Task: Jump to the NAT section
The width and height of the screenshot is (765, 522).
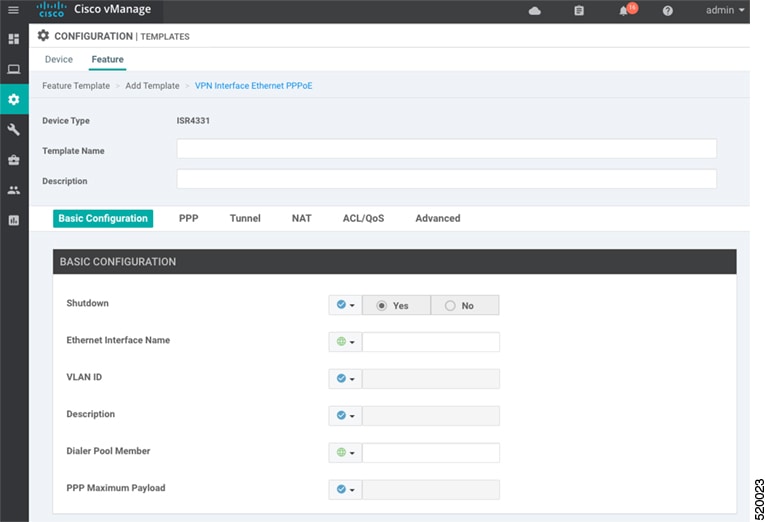Action: pos(302,219)
